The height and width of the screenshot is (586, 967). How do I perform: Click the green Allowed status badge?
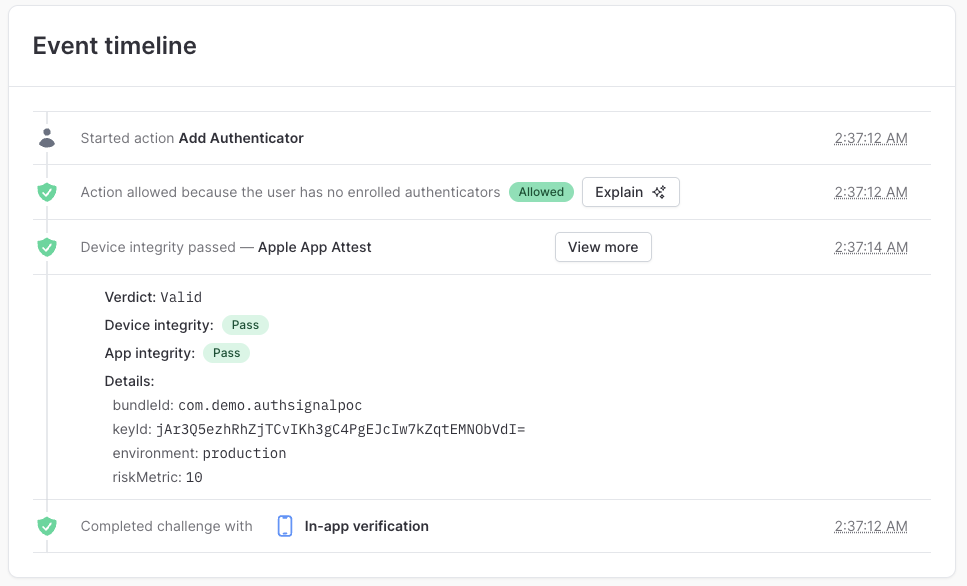click(541, 192)
